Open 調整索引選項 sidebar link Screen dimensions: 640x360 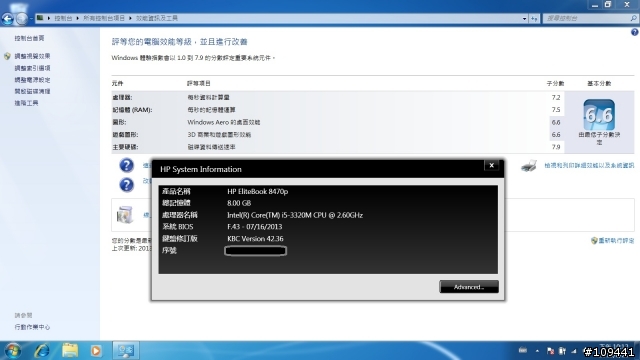tap(32, 68)
